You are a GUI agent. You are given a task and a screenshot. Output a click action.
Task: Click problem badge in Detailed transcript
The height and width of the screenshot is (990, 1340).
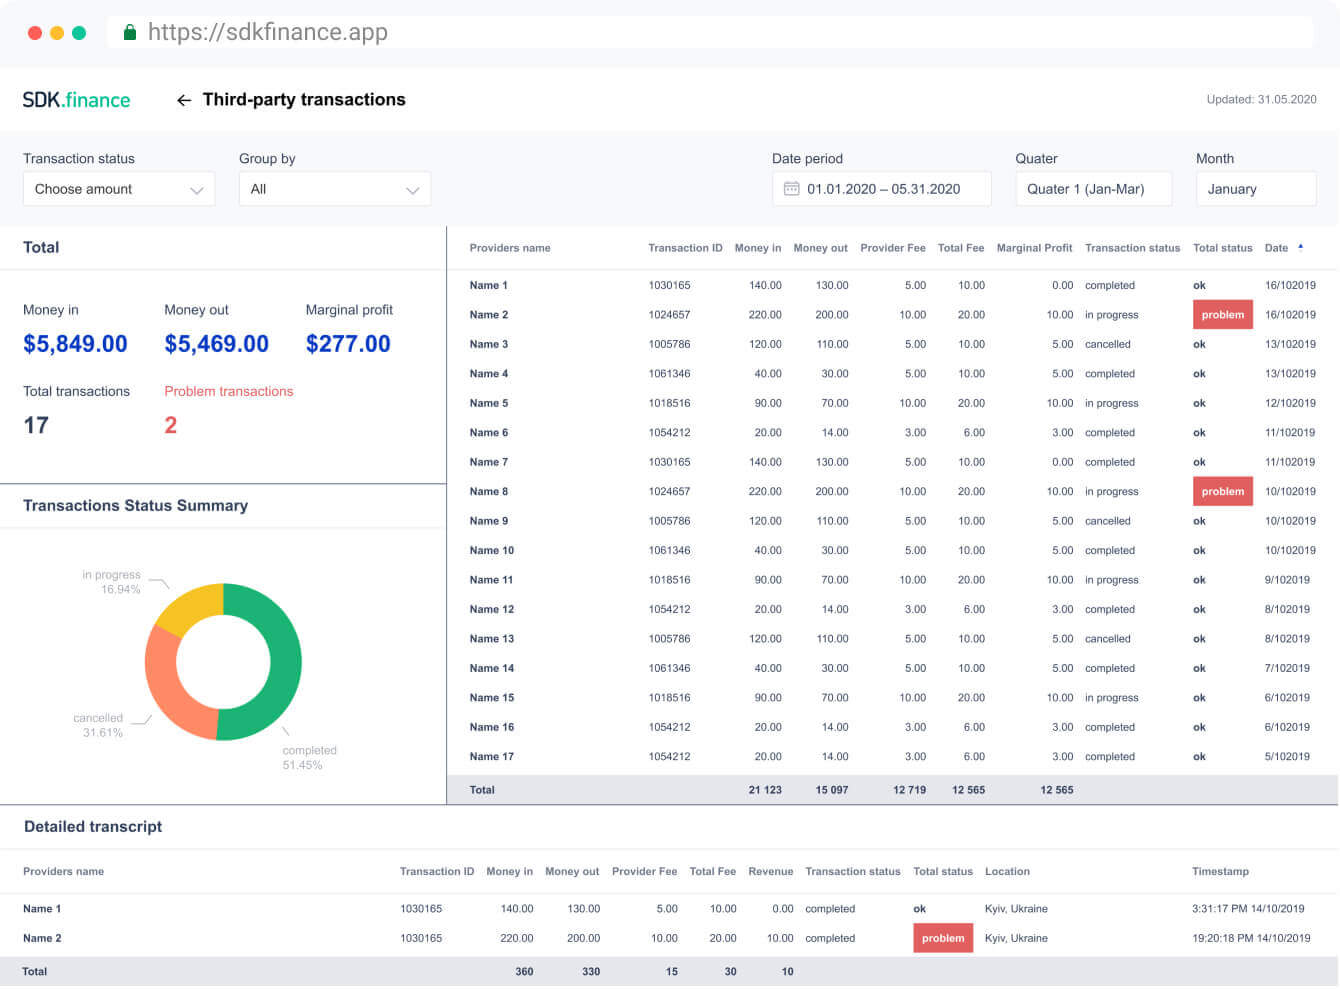click(943, 938)
